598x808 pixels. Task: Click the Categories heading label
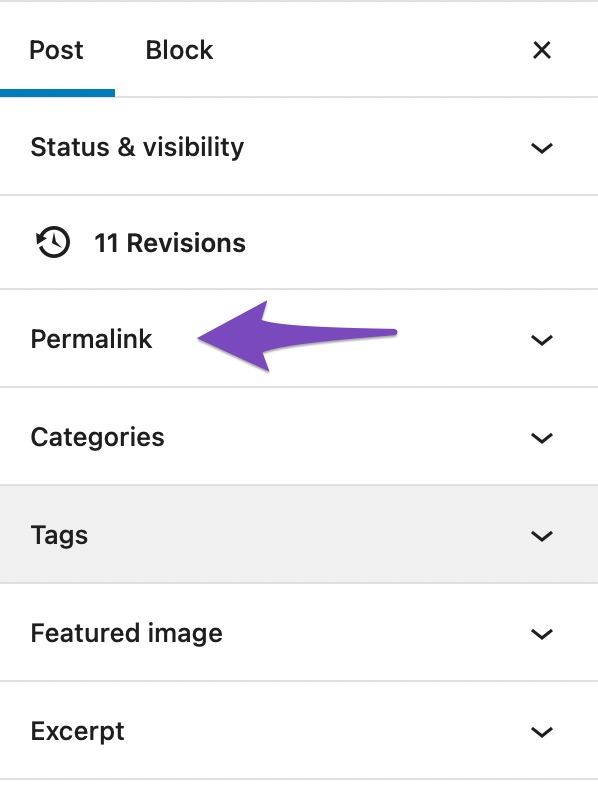point(97,437)
